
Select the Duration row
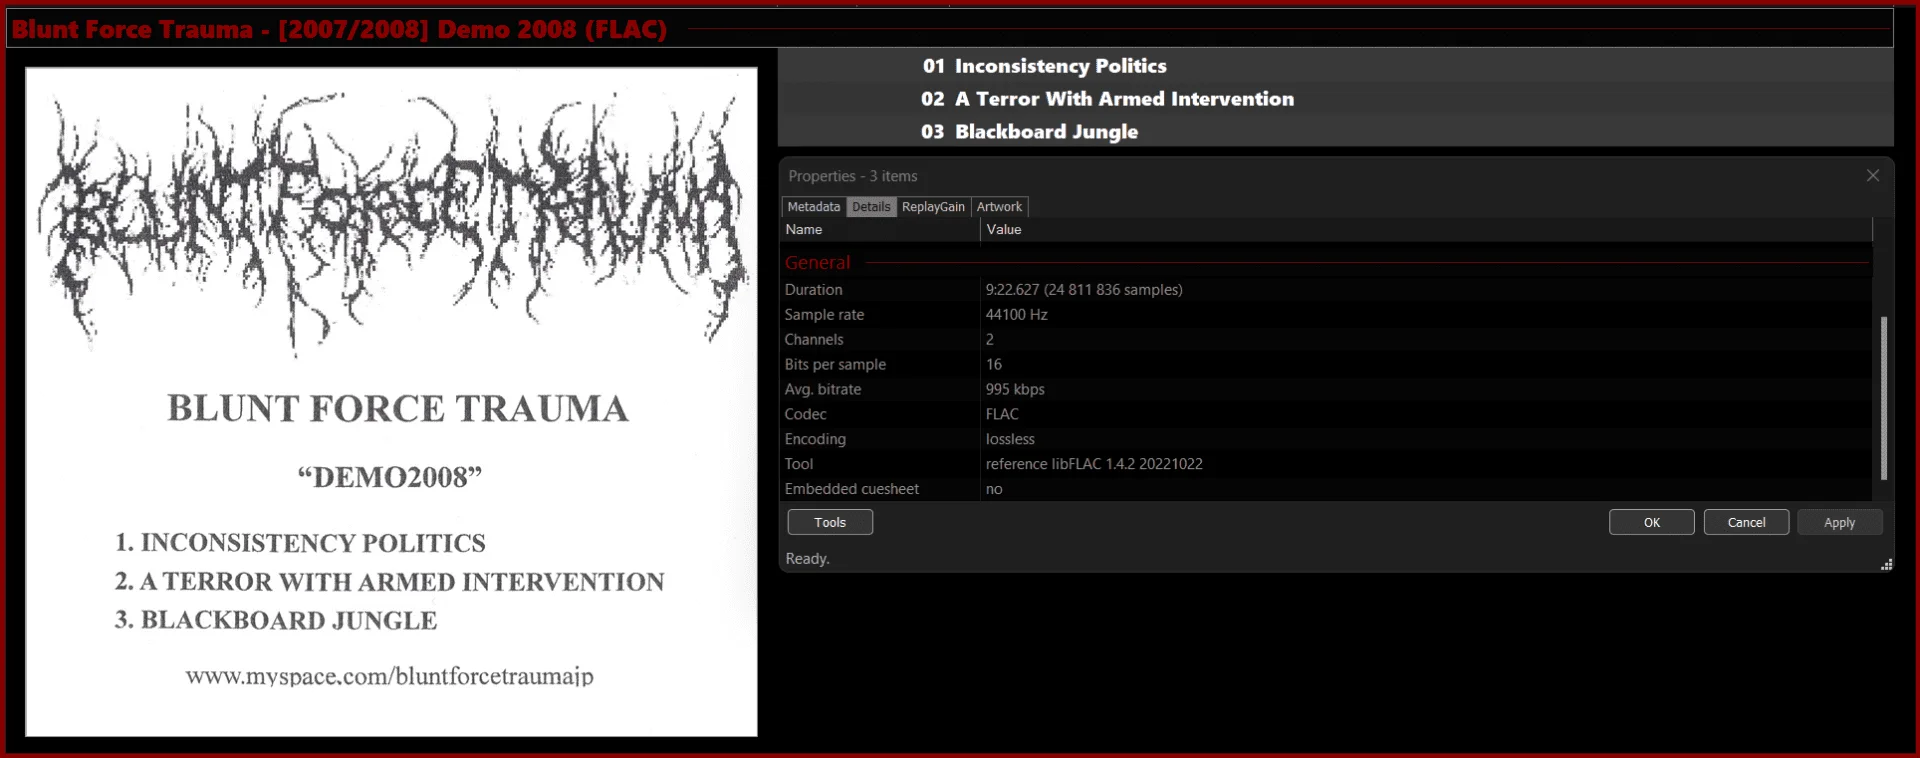(1326, 290)
